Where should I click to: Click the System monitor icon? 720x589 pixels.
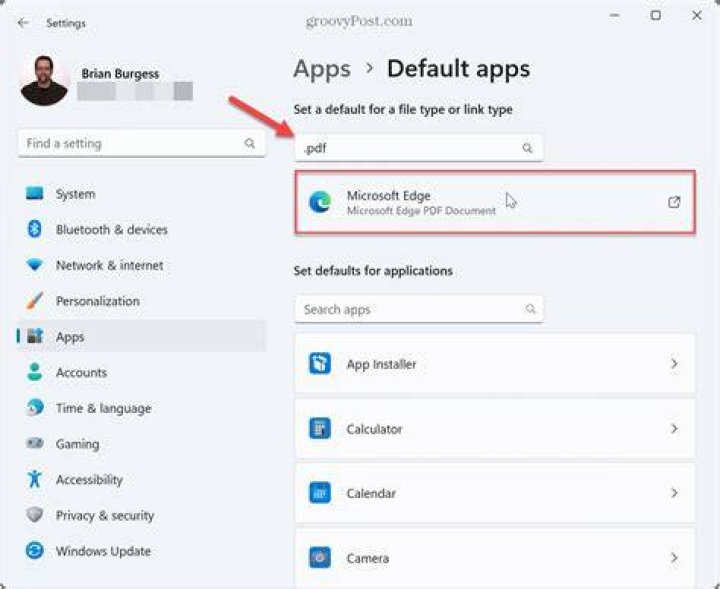pyautogui.click(x=34, y=193)
